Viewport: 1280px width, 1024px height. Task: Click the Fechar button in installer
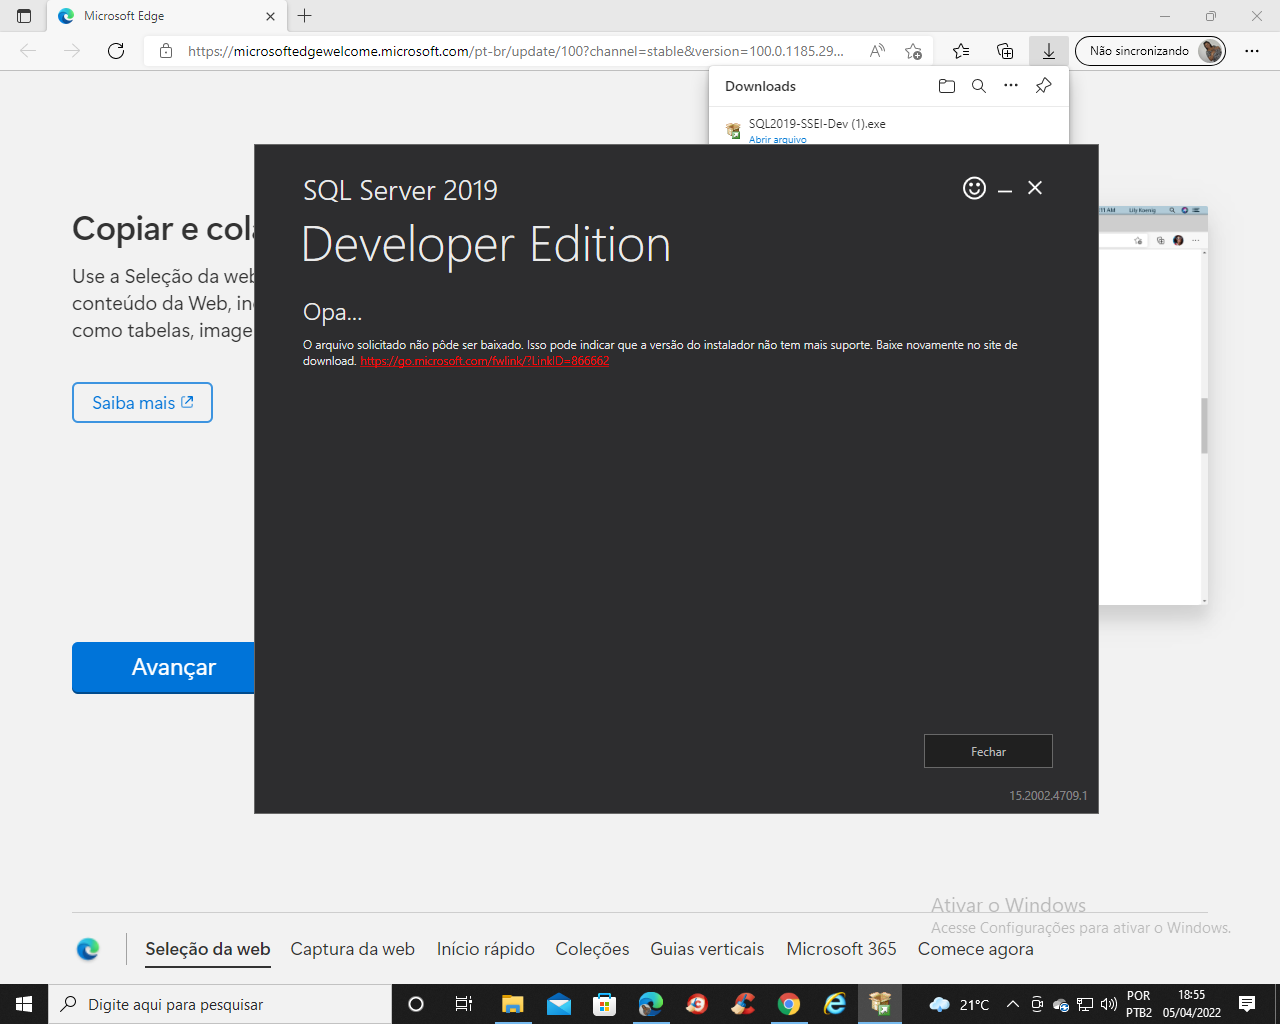click(x=988, y=751)
